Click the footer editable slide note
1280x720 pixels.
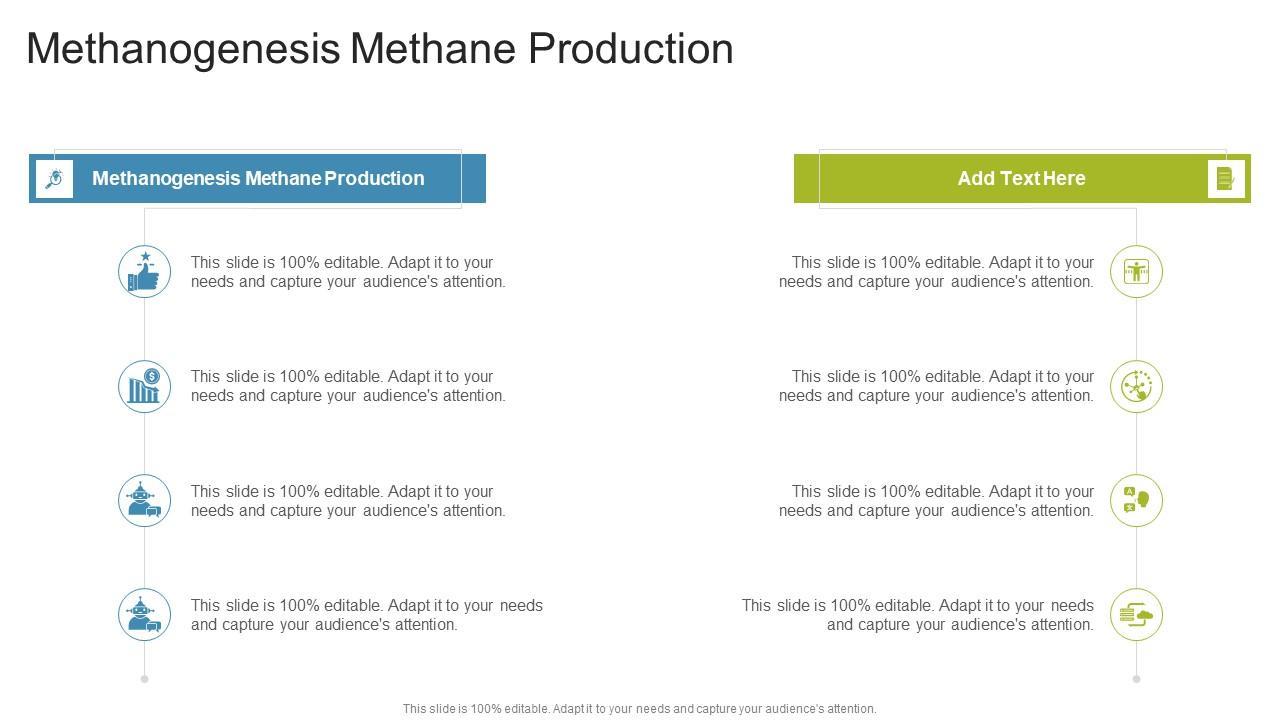(x=640, y=709)
